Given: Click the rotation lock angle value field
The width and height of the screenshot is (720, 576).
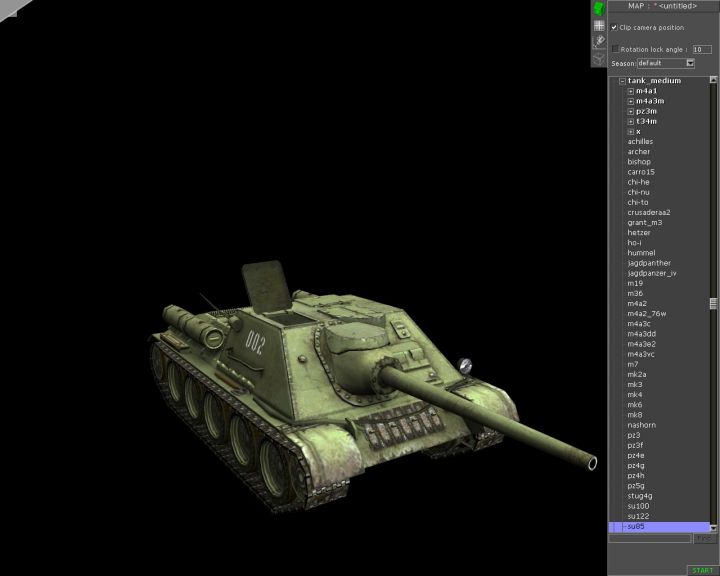Looking at the screenshot, I should click(701, 48).
